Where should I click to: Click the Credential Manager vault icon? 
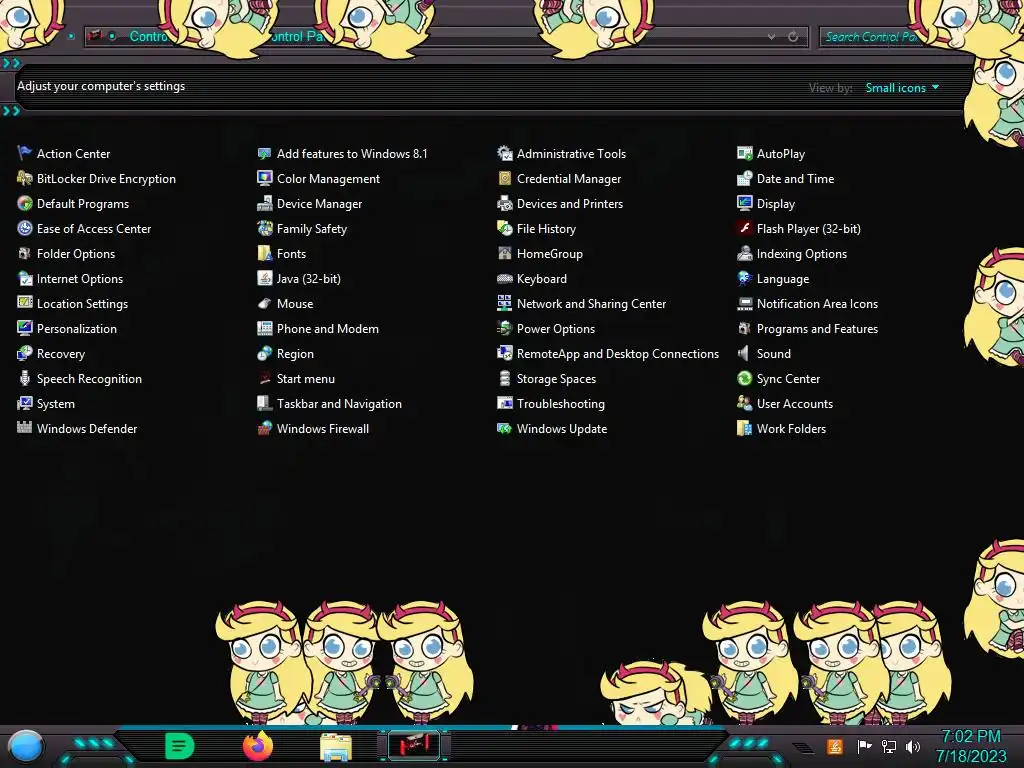pos(505,178)
